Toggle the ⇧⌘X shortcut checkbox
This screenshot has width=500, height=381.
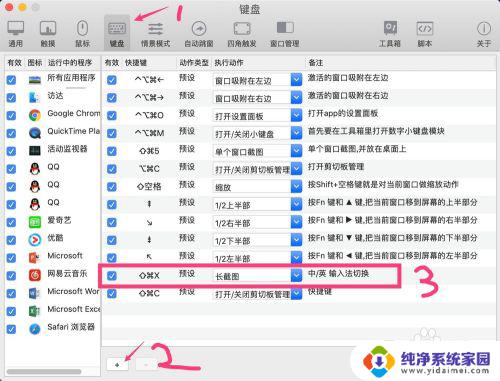[112, 276]
